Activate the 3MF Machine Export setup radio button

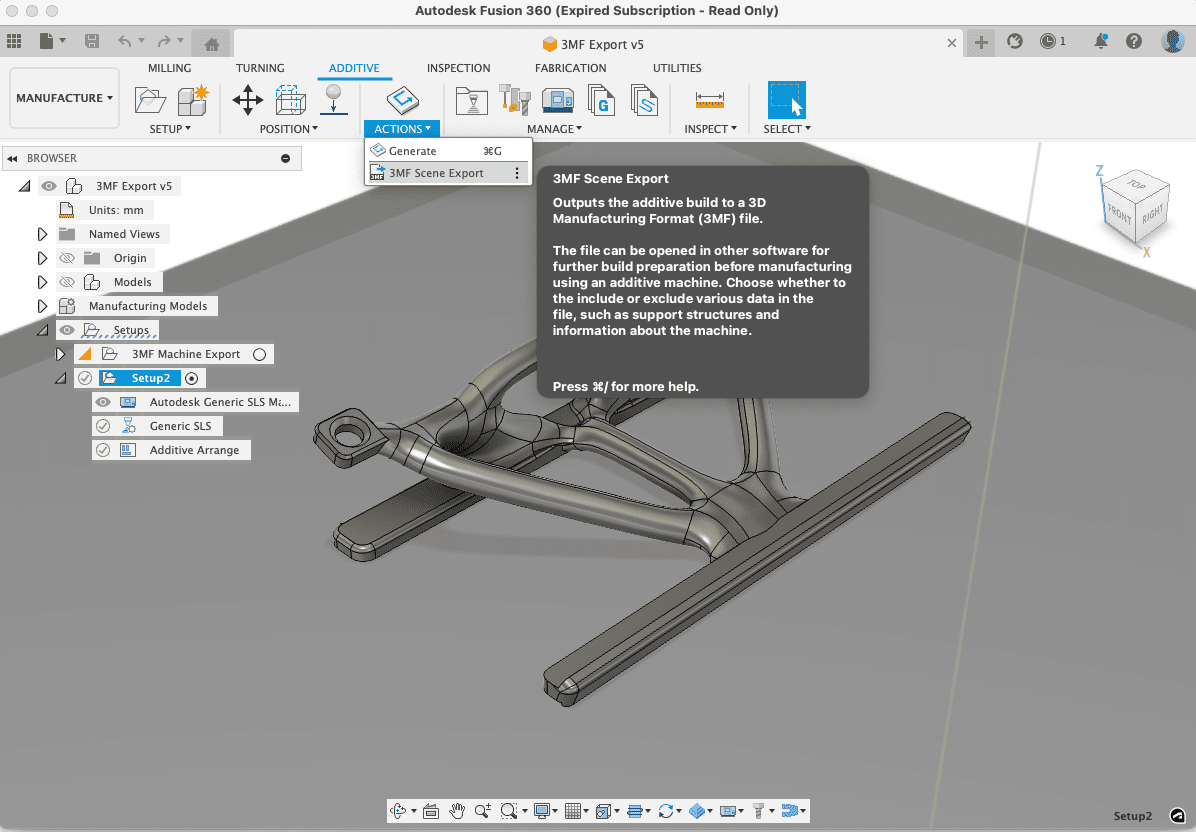(x=259, y=354)
